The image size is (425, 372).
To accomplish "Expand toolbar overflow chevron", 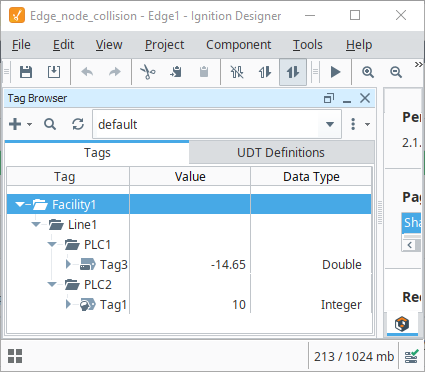I will tap(419, 64).
